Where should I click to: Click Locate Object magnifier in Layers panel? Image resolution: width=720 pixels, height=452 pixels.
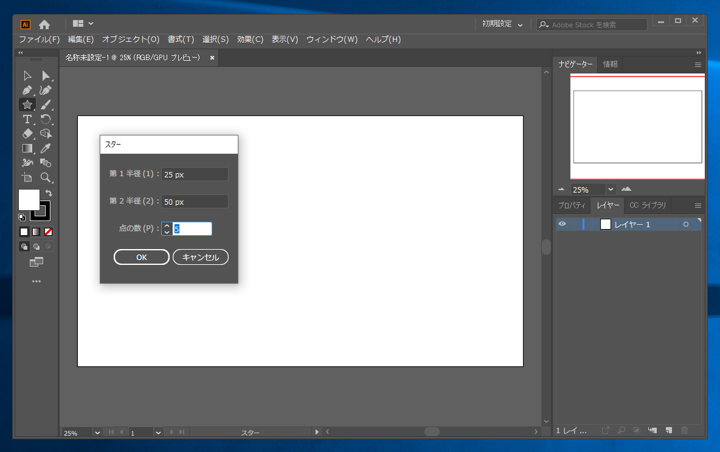point(621,430)
